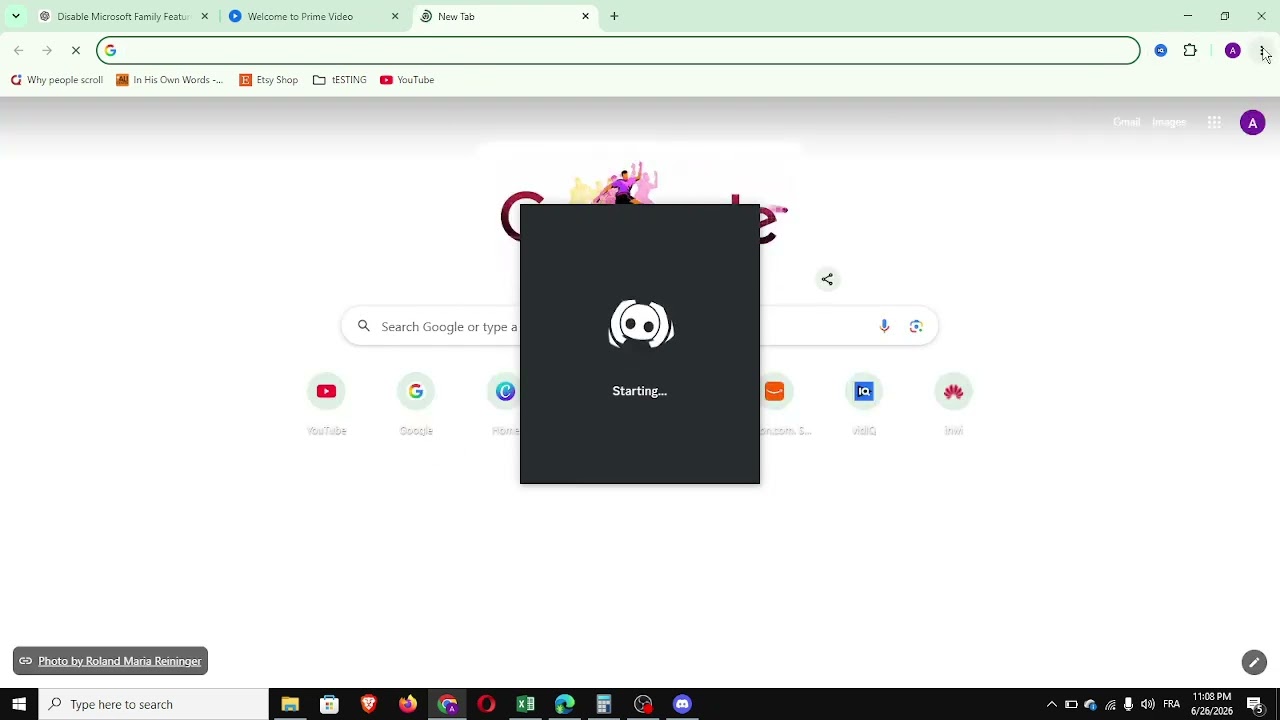Close the Disable Microsoft Family Features tab

(204, 16)
